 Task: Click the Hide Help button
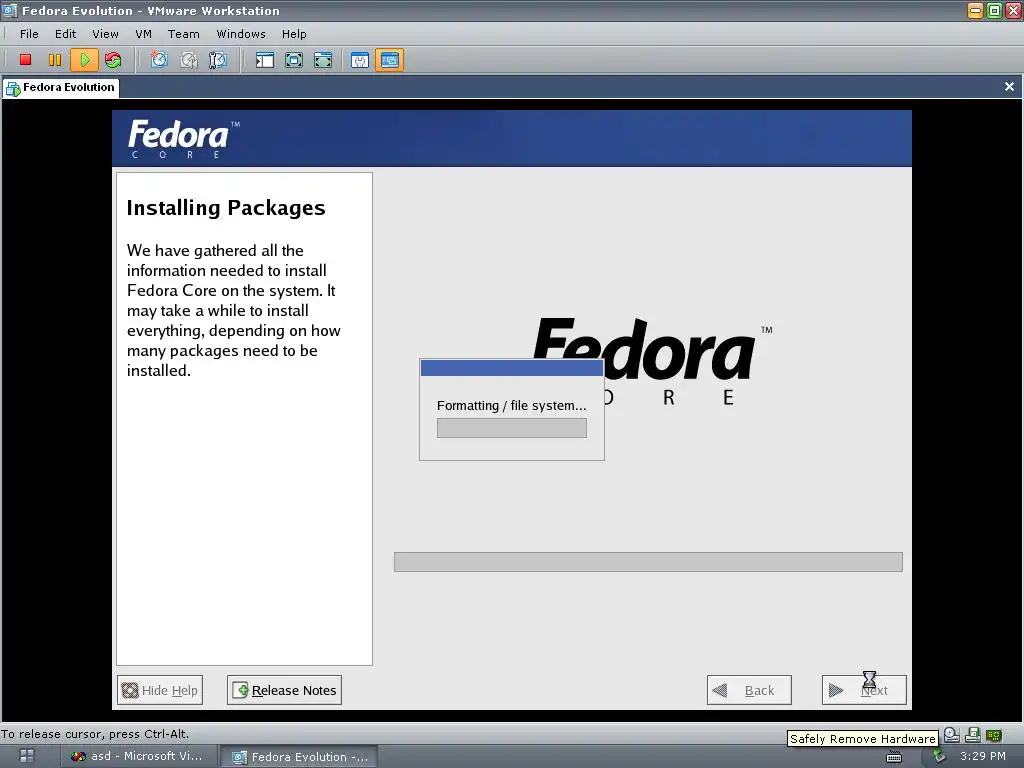pos(160,690)
